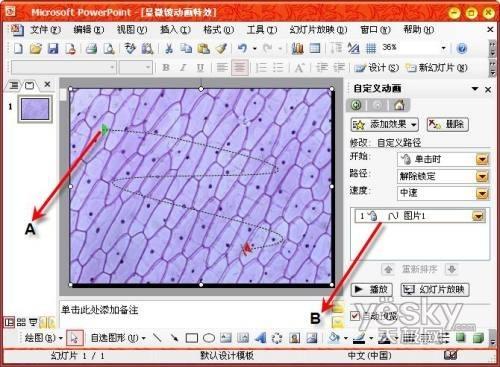Toggle the show grid icon
This screenshot has height=367, width=500.
tap(371, 49)
